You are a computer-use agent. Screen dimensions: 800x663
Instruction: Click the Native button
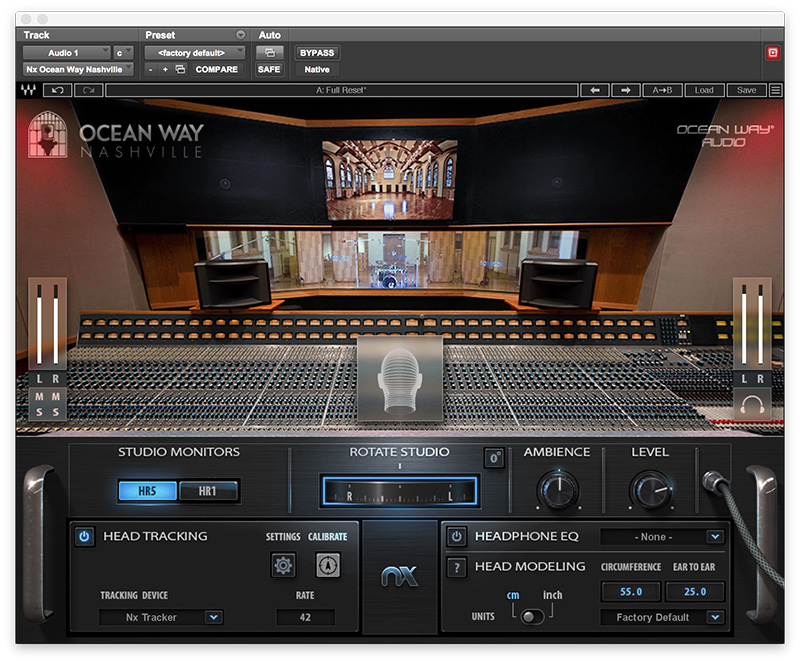(x=317, y=69)
